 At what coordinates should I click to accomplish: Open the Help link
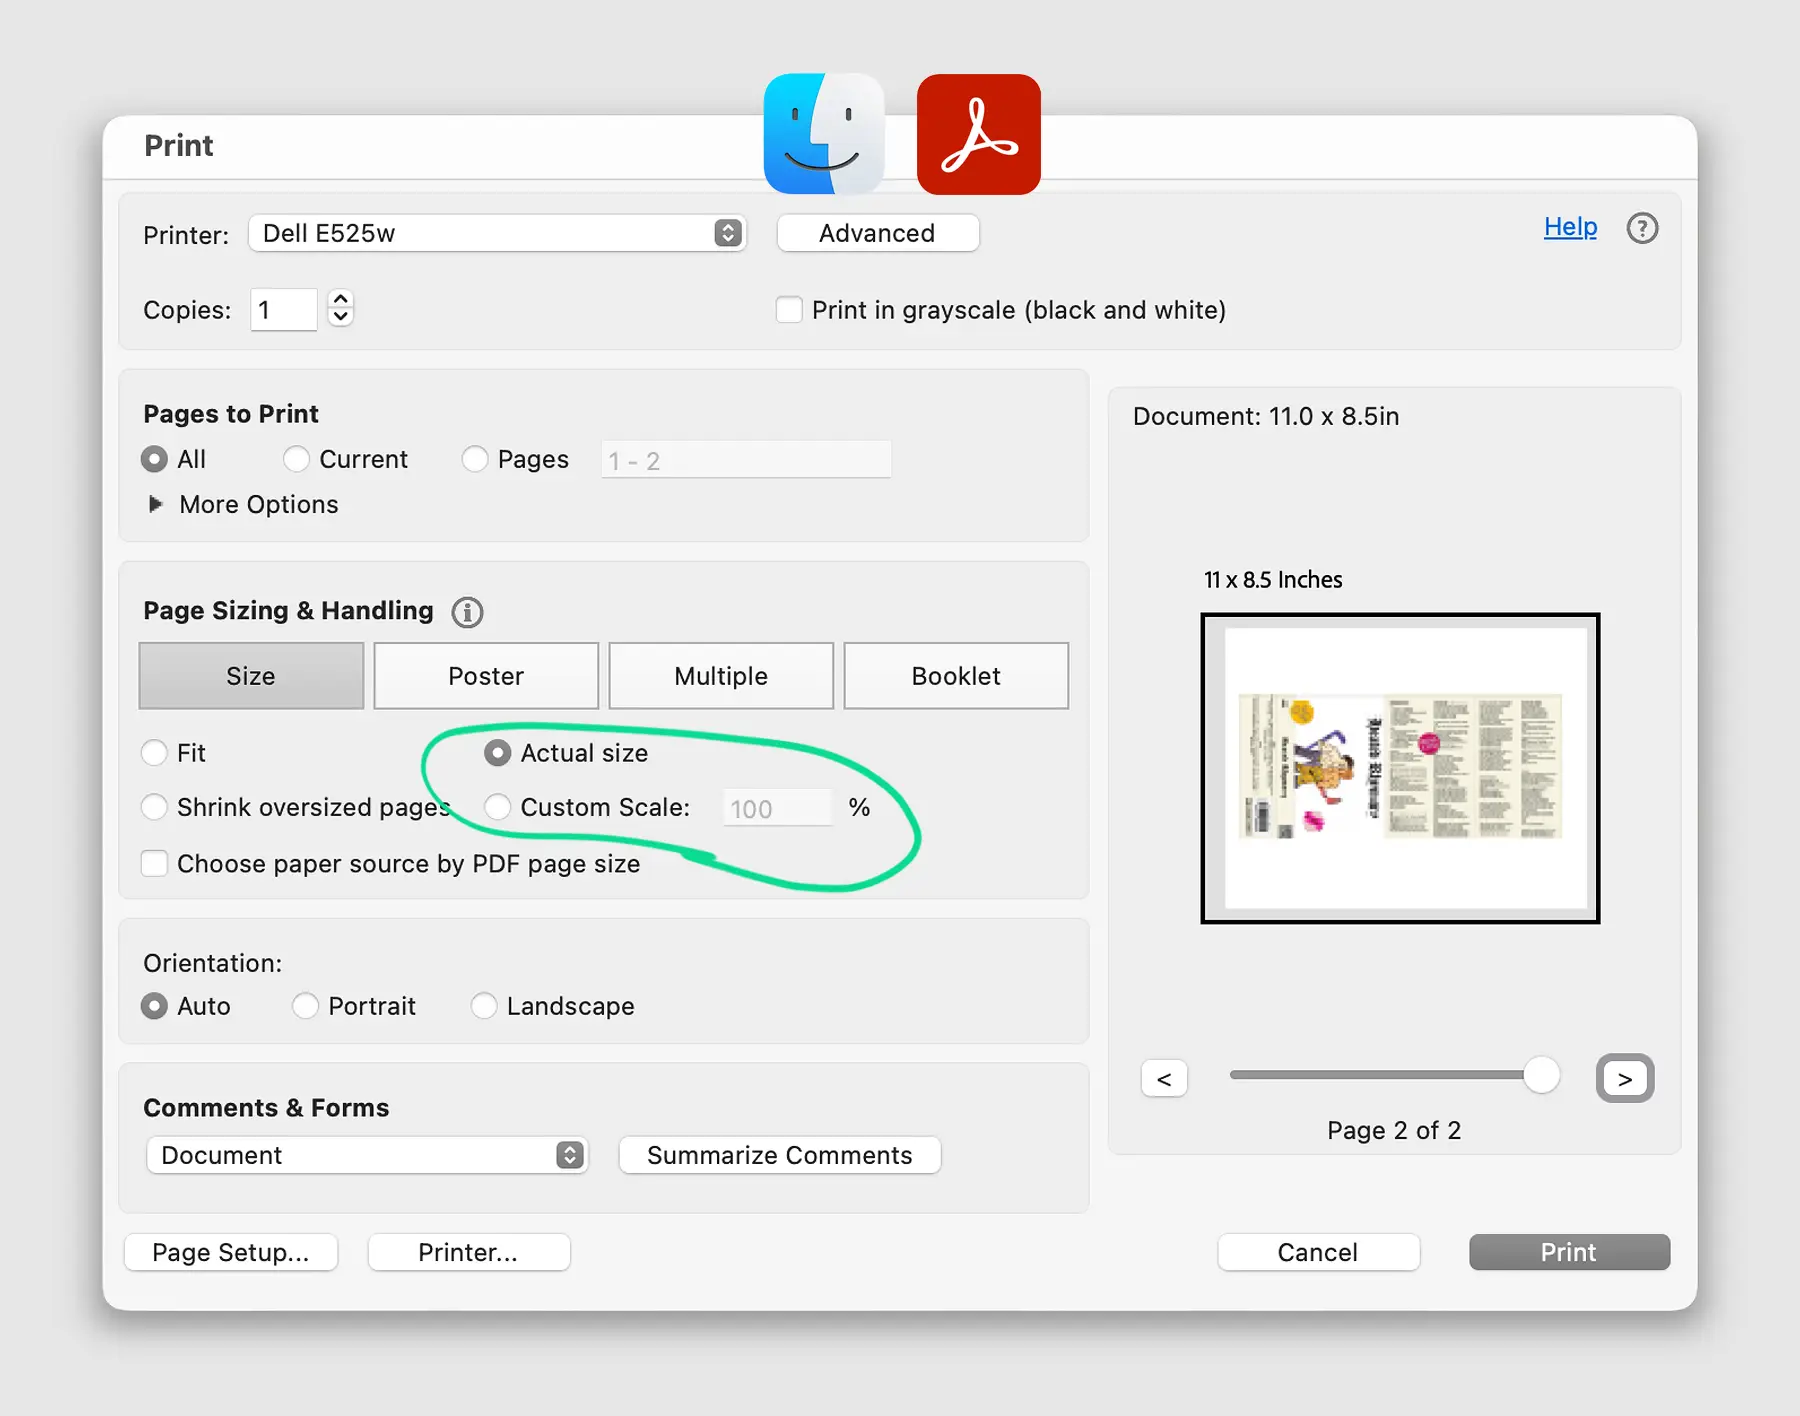pyautogui.click(x=1569, y=227)
